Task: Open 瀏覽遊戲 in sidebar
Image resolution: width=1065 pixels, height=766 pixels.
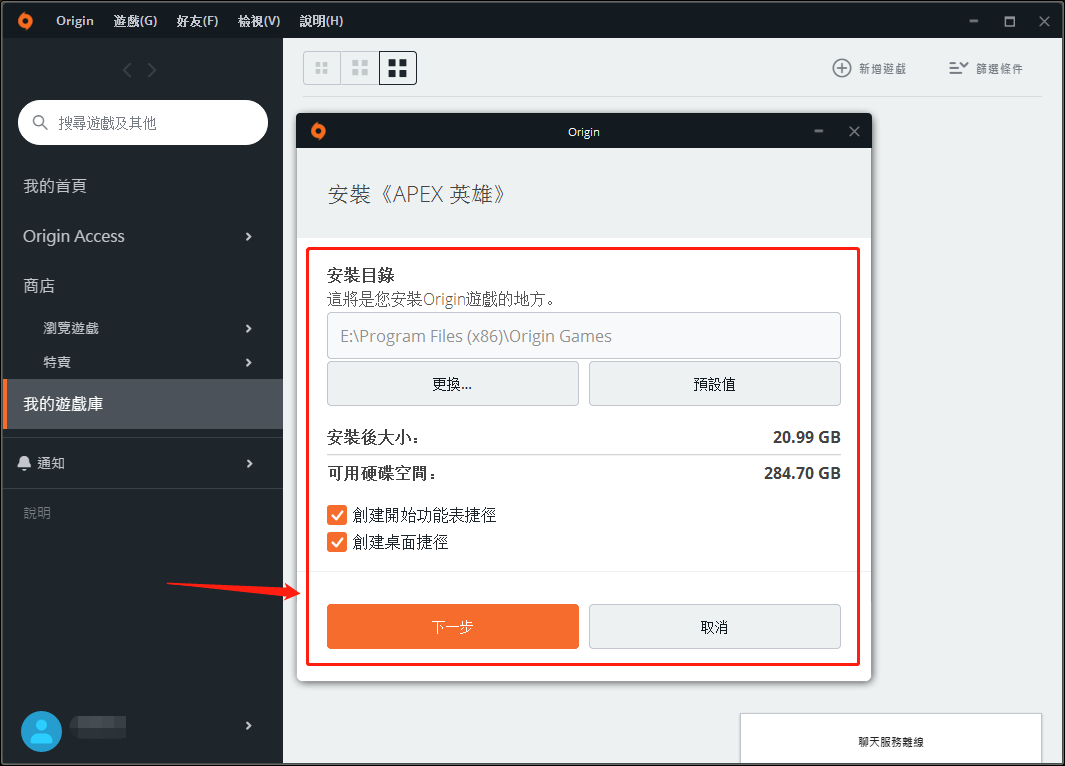Action: pos(71,328)
